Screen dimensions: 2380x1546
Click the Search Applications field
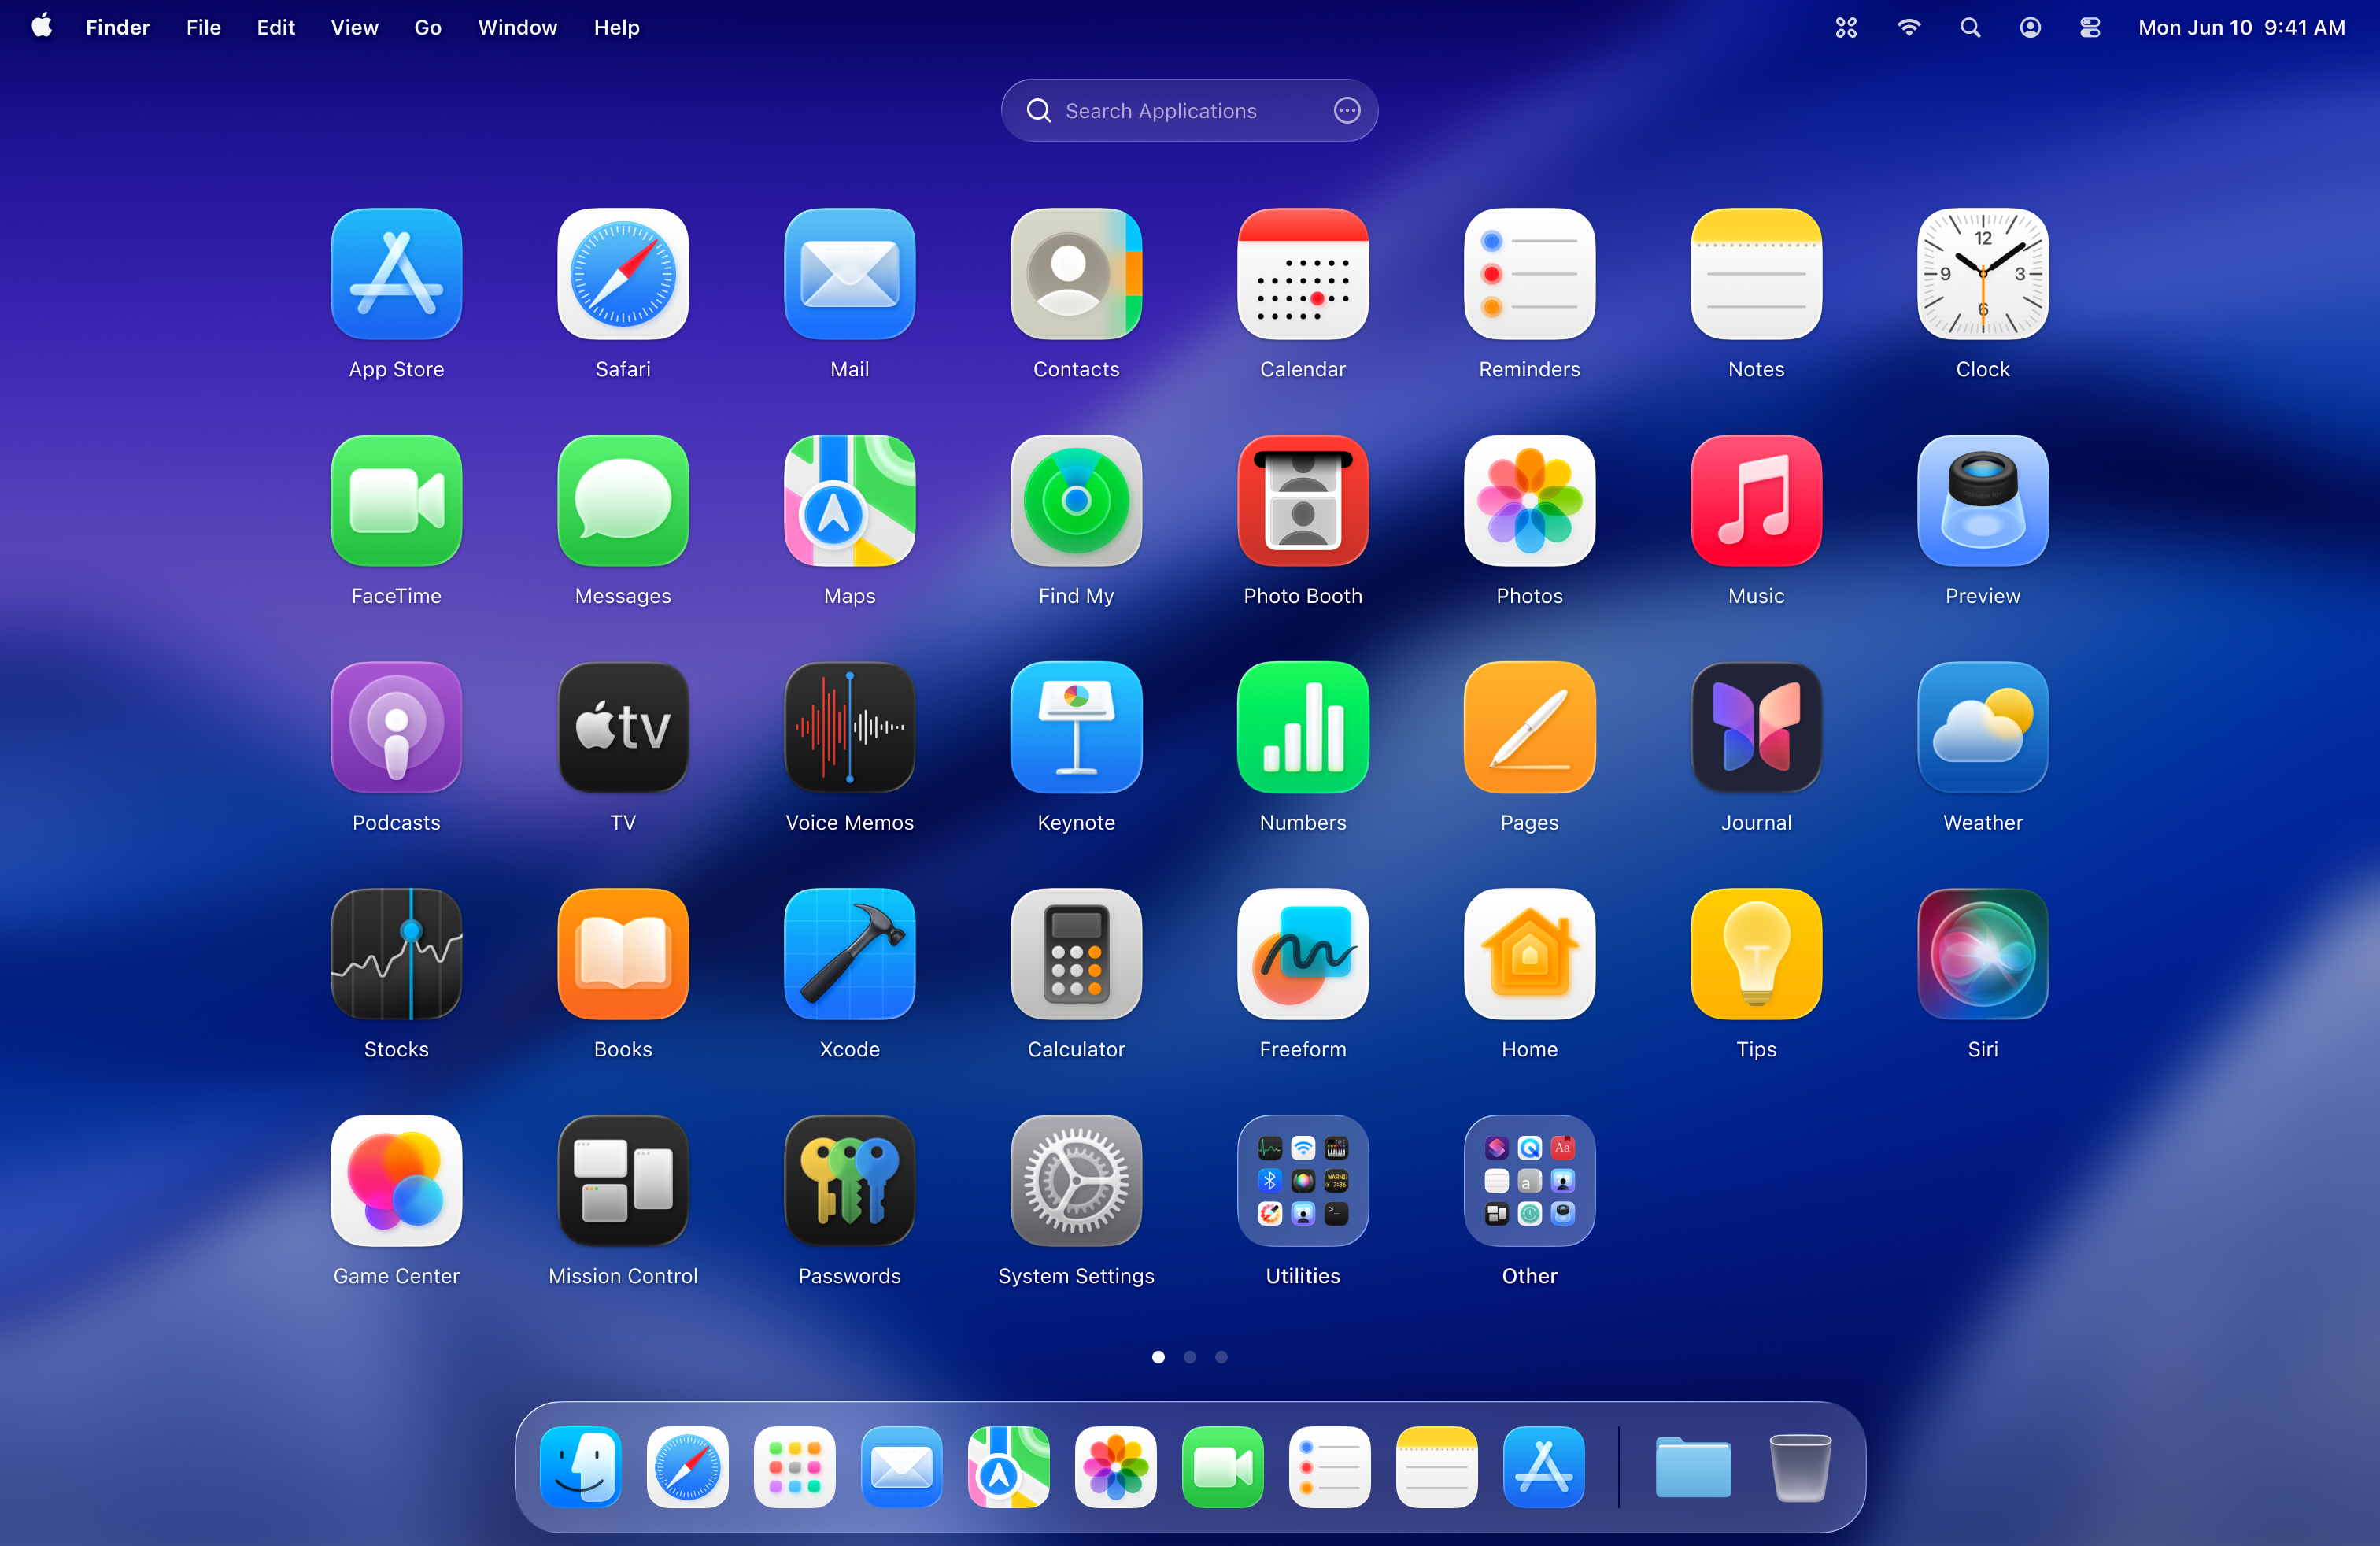coord(1189,110)
